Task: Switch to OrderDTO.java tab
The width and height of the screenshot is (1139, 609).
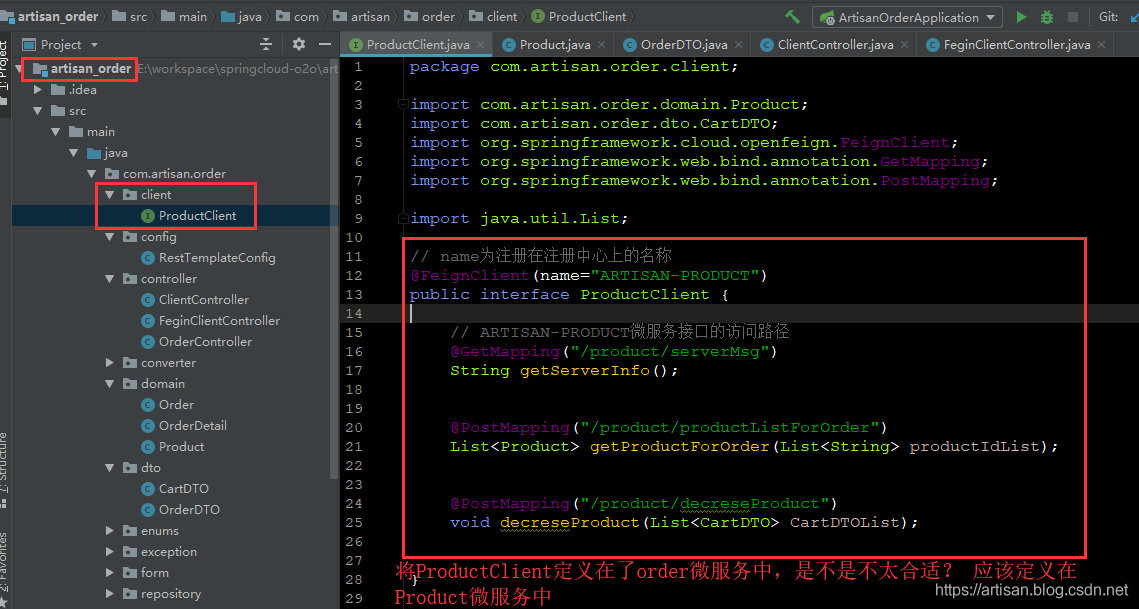Action: coord(683,45)
